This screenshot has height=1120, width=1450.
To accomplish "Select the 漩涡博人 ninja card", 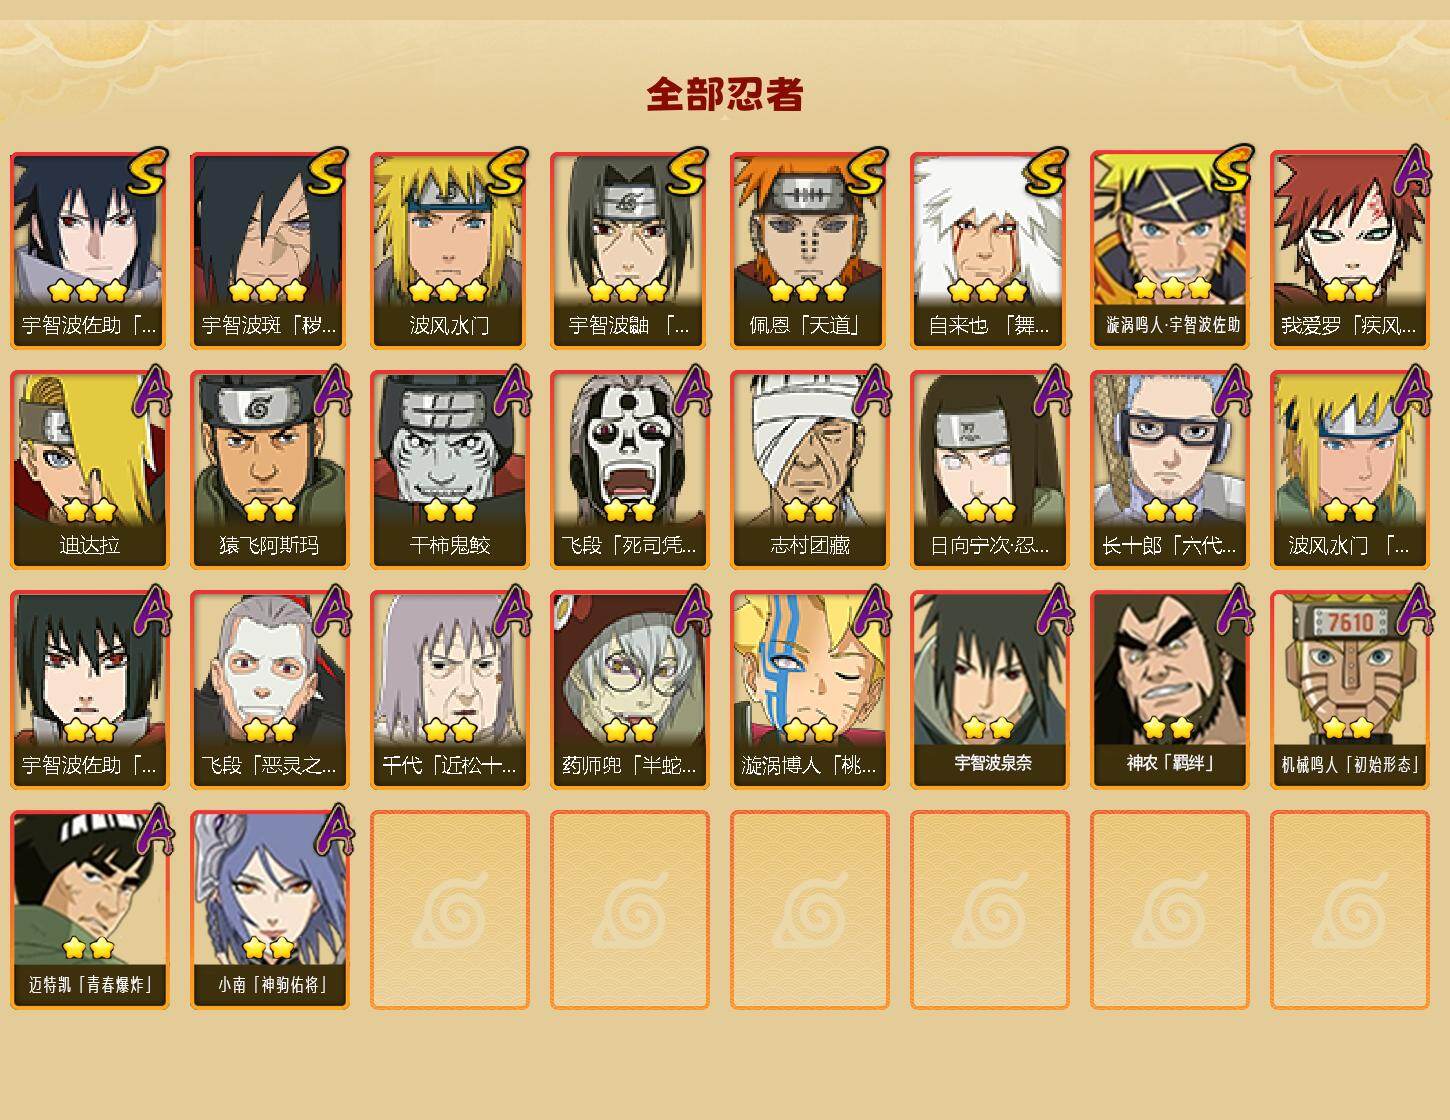I will click(x=809, y=690).
